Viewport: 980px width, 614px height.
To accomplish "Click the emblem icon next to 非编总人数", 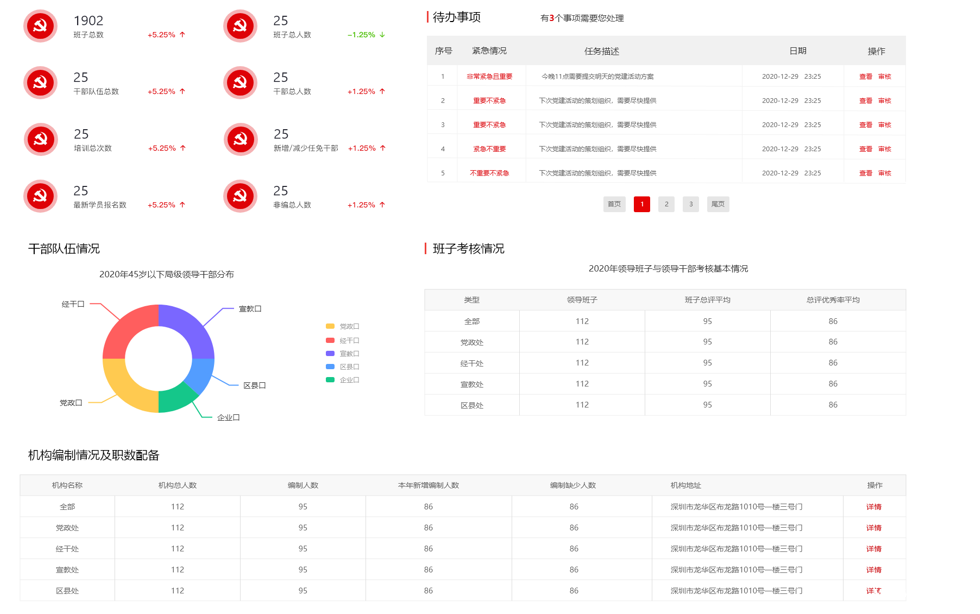I will (x=240, y=196).
